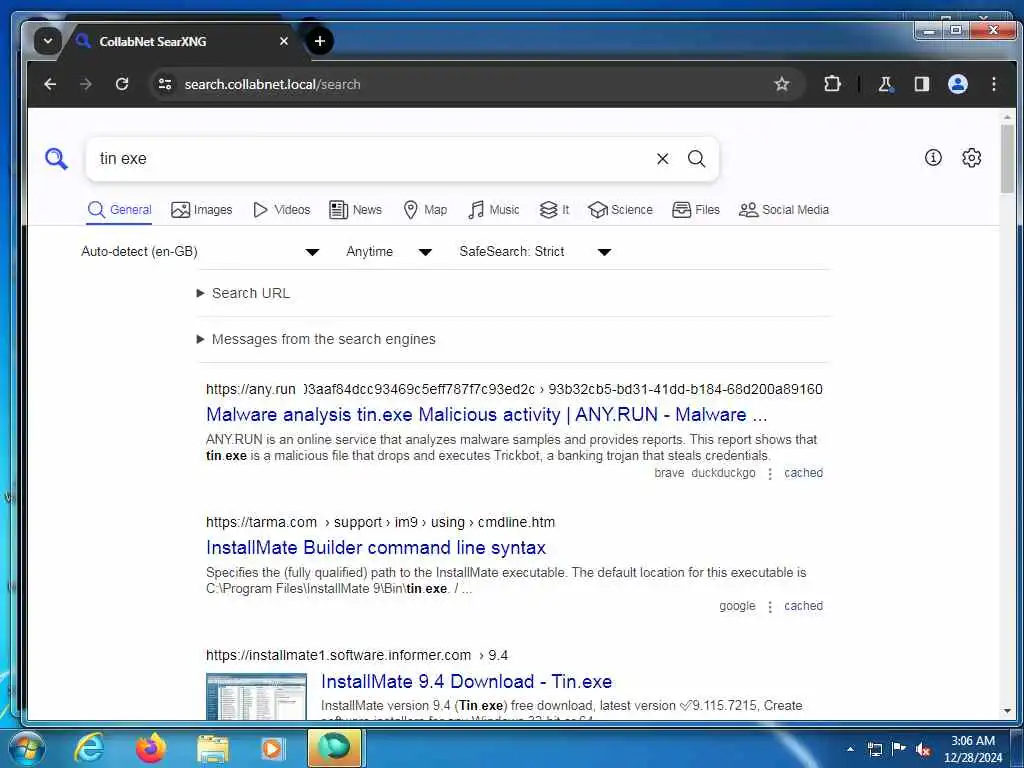The height and width of the screenshot is (768, 1024).
Task: Open Windows Explorer folder on taskbar
Action: click(213, 748)
